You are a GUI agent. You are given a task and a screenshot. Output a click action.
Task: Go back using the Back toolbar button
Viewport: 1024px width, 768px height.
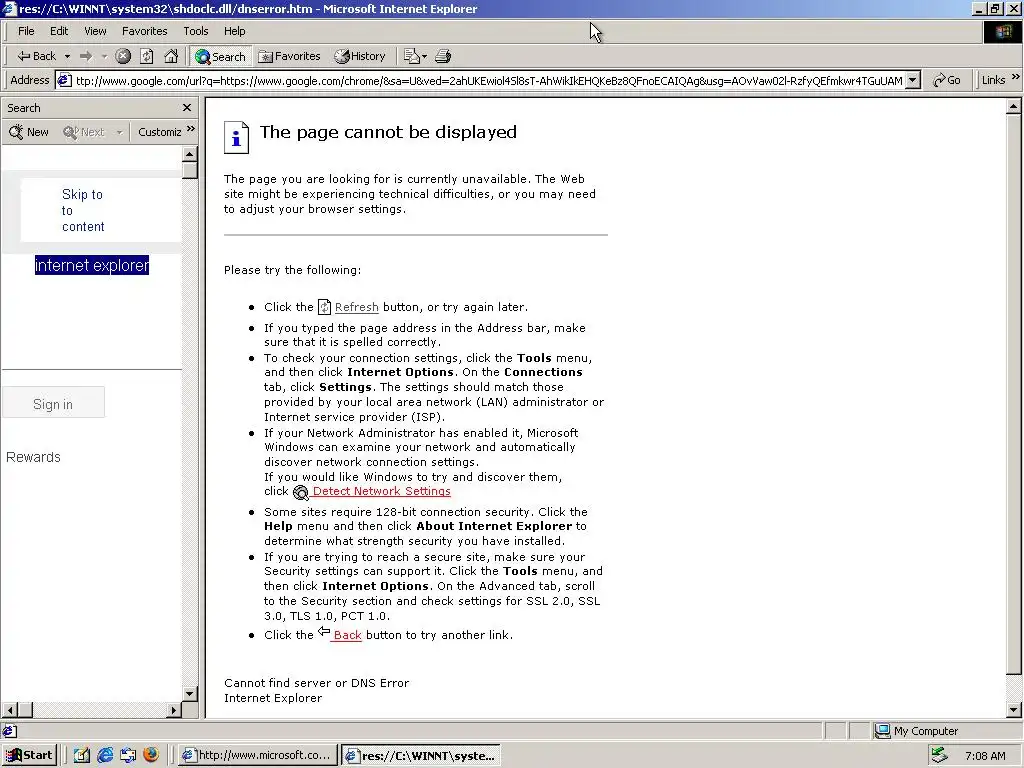coord(36,56)
